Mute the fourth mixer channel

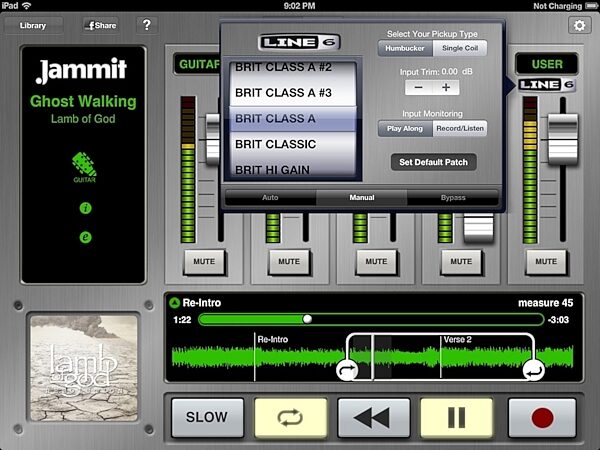(x=461, y=262)
